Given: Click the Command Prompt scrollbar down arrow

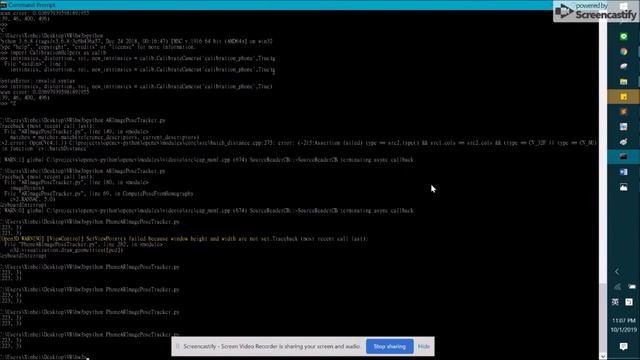Looking at the screenshot, I should click(x=602, y=356).
